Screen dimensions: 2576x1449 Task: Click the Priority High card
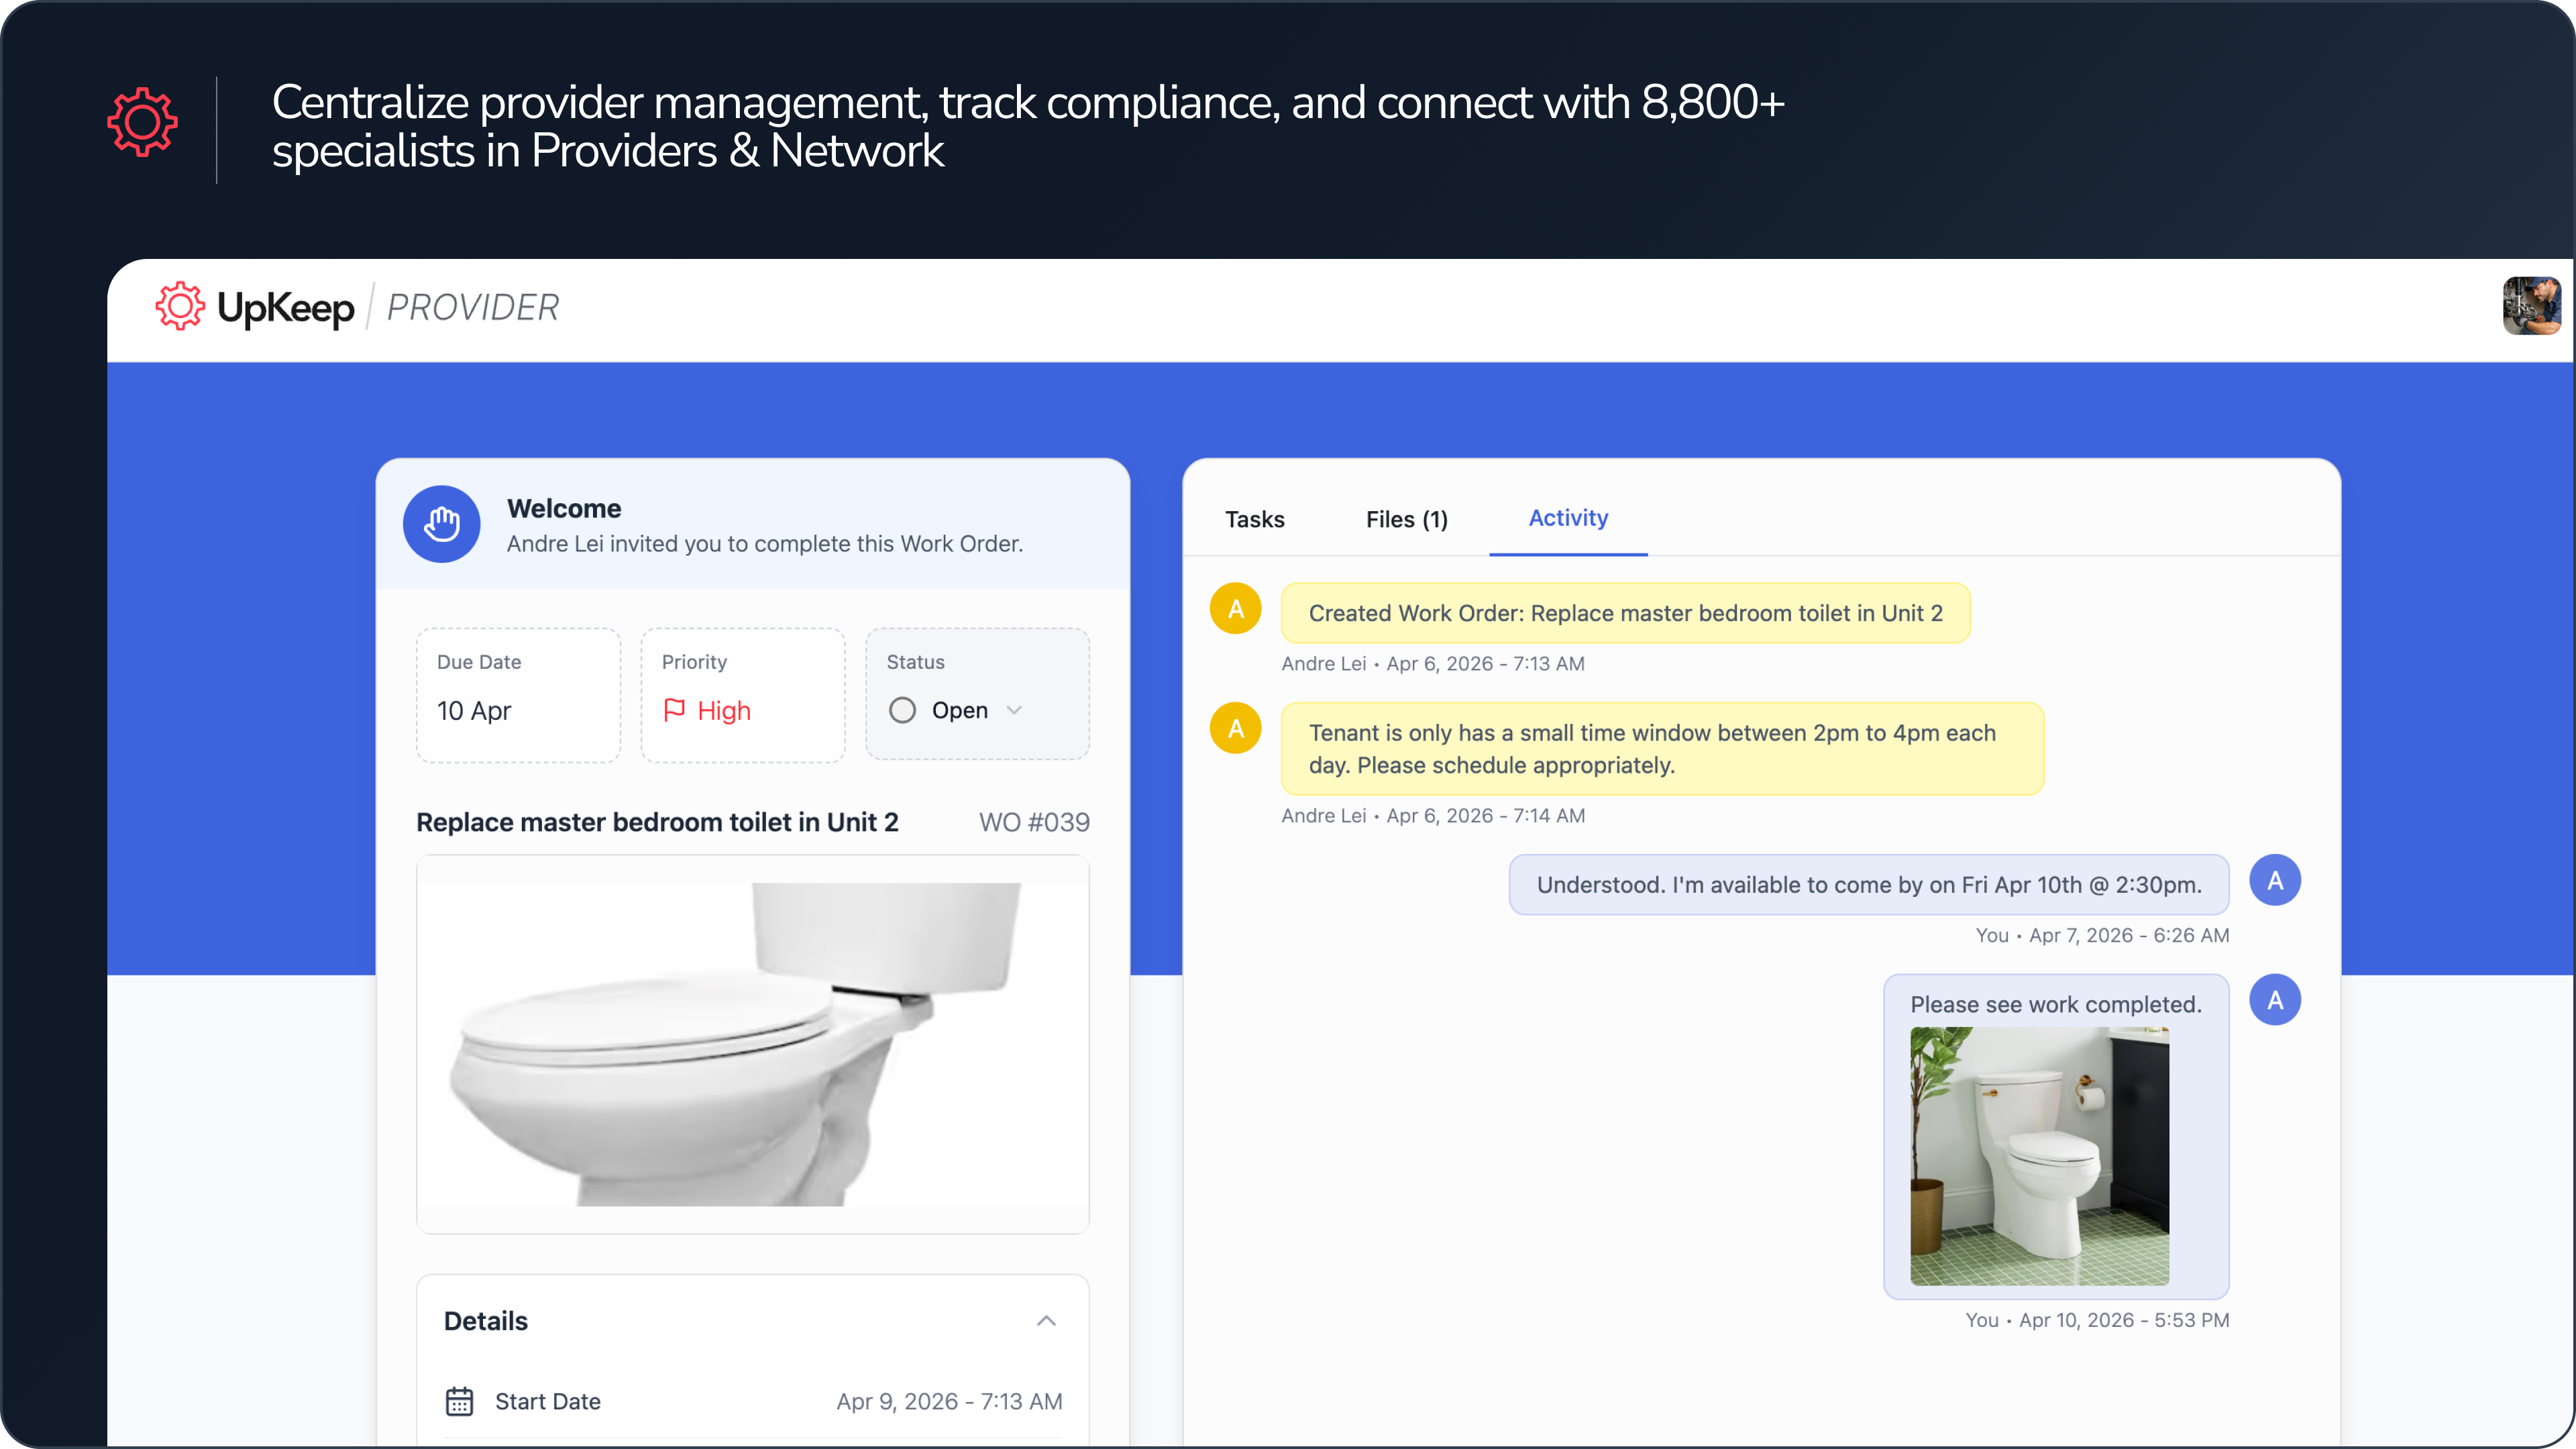743,695
